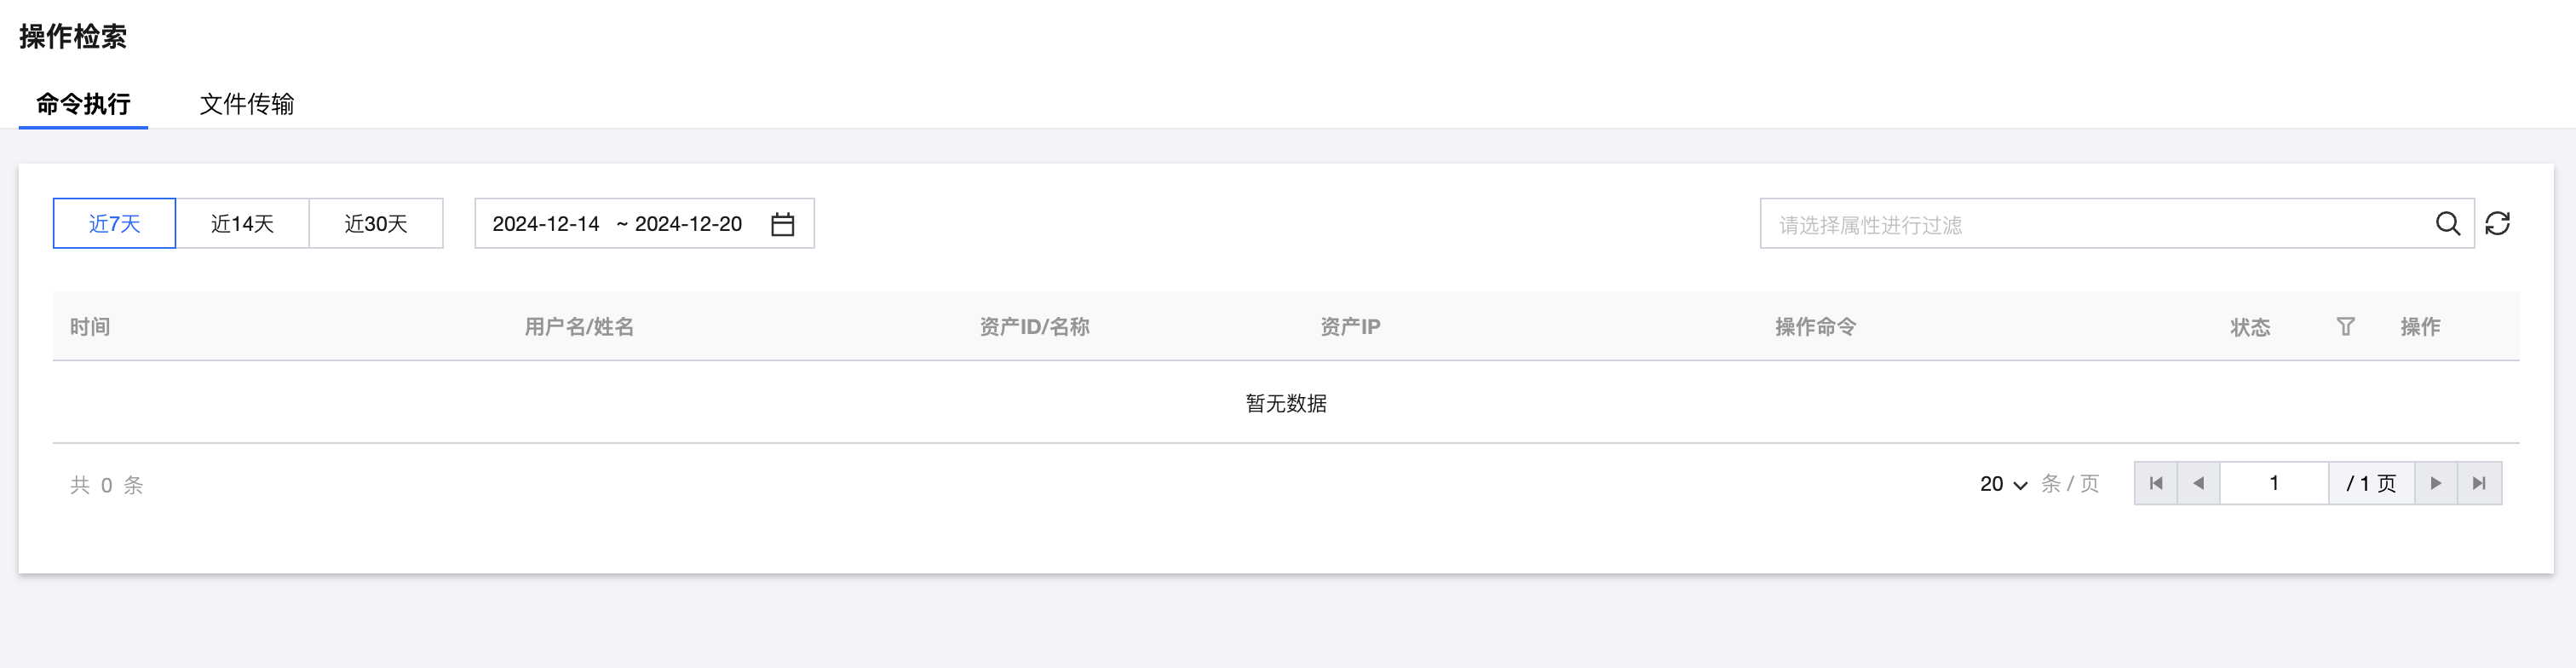Go to the previous page

point(2198,484)
